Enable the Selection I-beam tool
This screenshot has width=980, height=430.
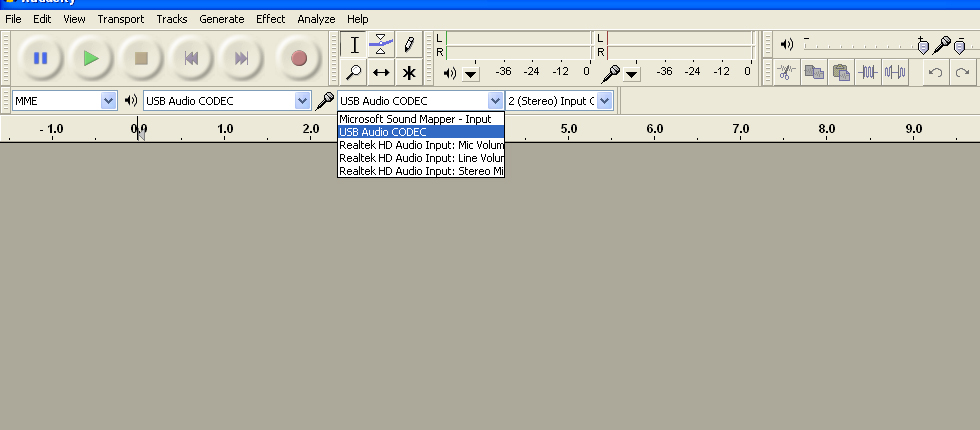tap(354, 45)
